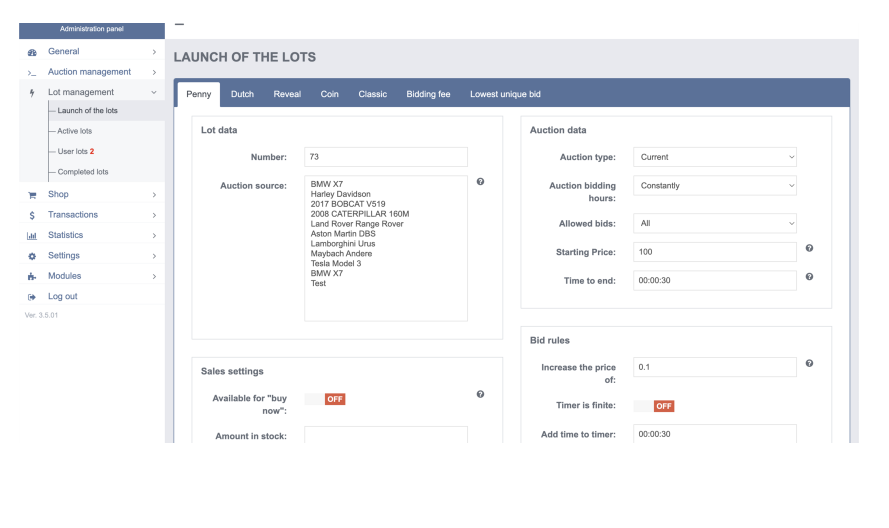The image size is (889, 528).
Task: Open help icon for Available for buy now
Action: click(x=480, y=394)
